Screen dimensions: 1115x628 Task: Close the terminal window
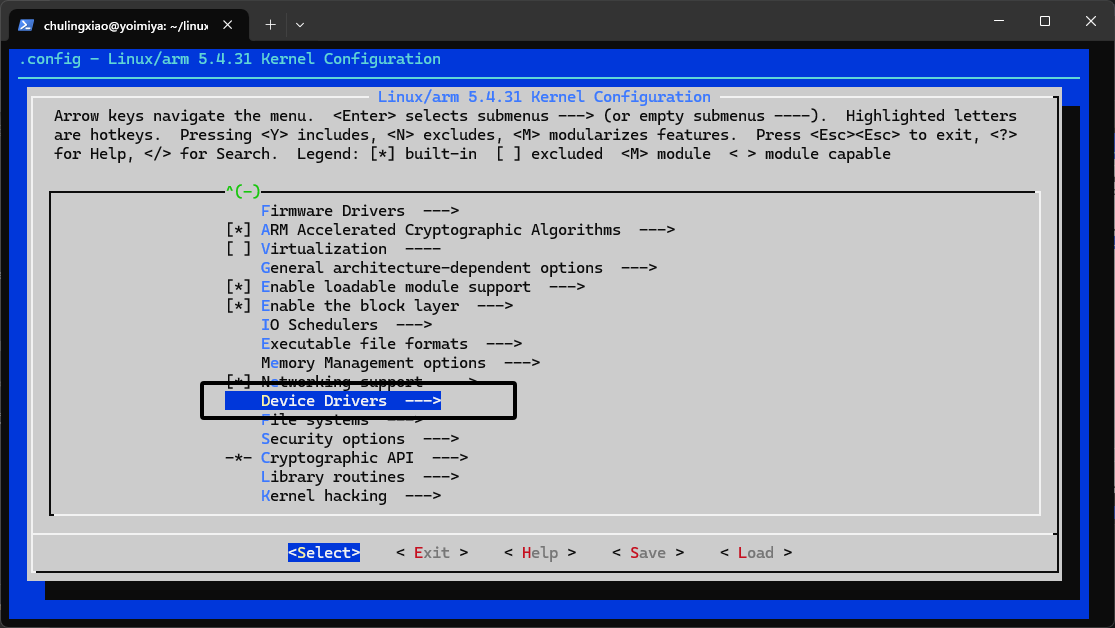(1091, 21)
